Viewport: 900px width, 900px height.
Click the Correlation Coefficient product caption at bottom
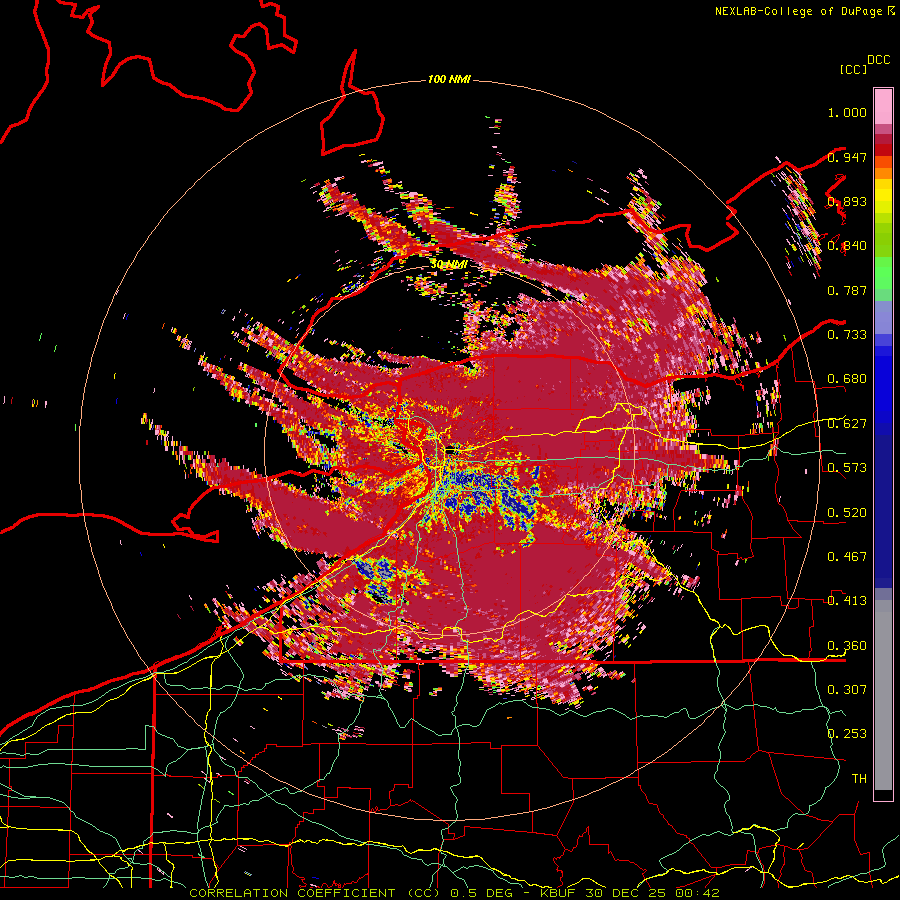[454, 893]
